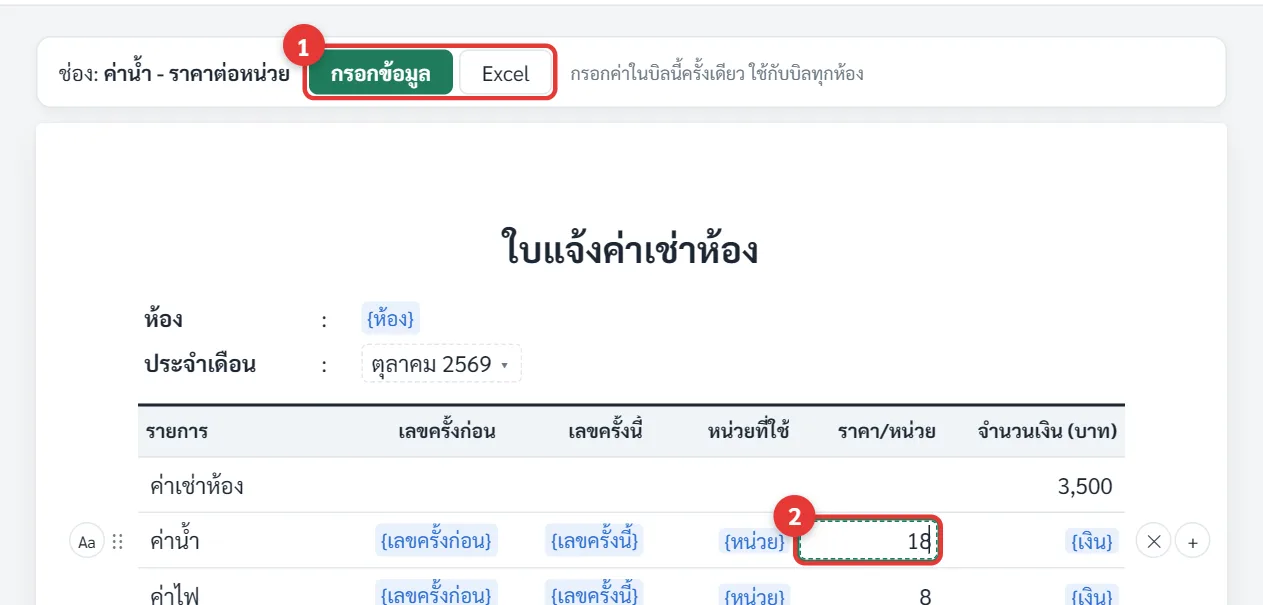This screenshot has width=1263, height=605.
Task: Click the รายการ column header
Action: click(177, 432)
